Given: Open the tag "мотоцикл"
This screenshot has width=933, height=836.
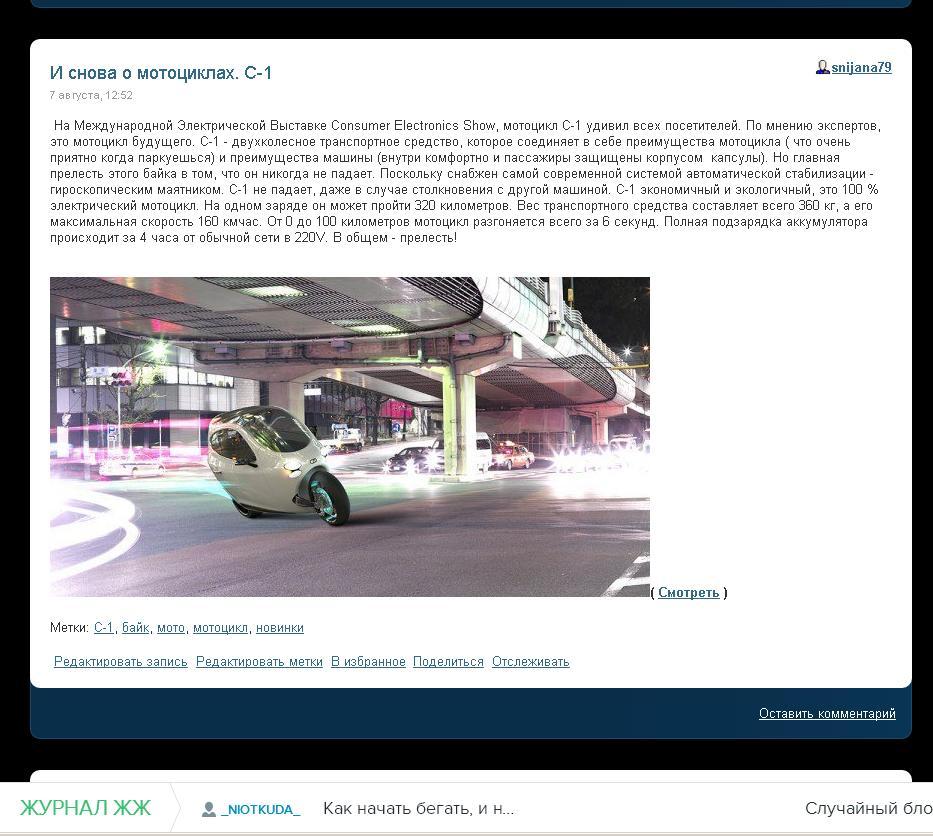Looking at the screenshot, I should point(220,628).
